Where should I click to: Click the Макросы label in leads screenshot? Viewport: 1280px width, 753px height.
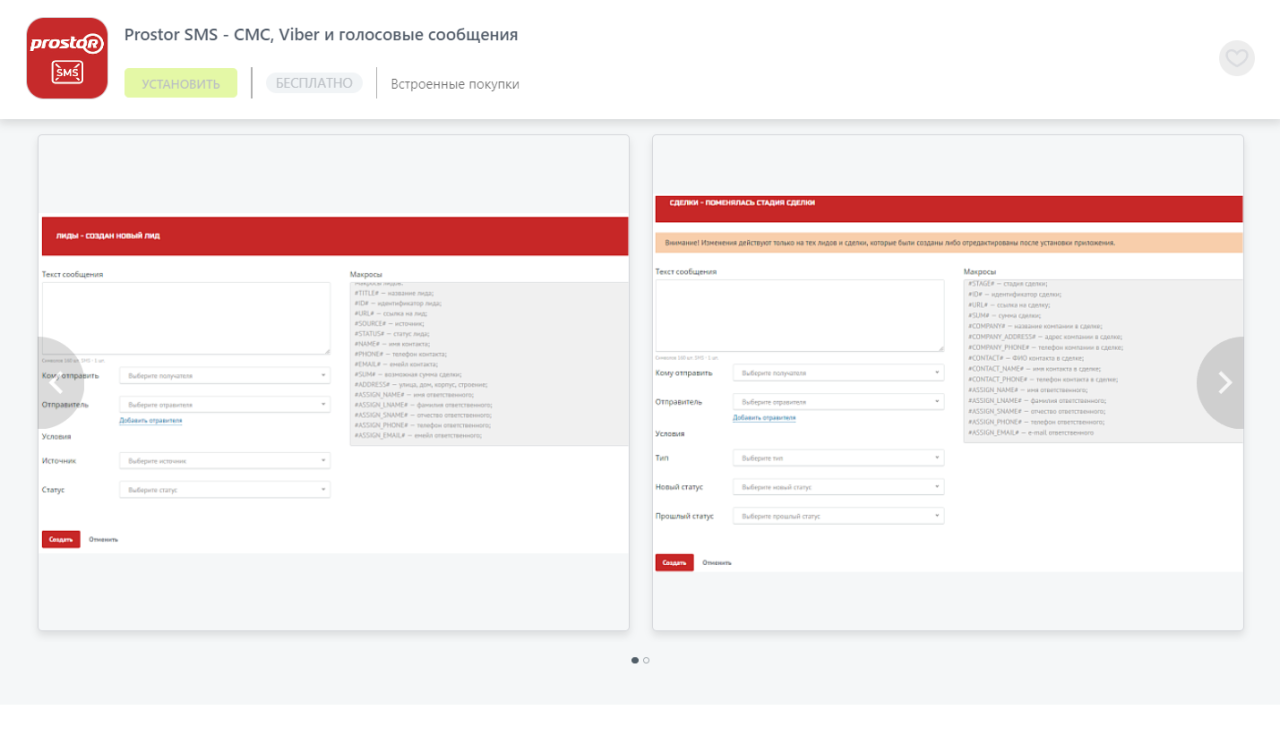[366, 274]
